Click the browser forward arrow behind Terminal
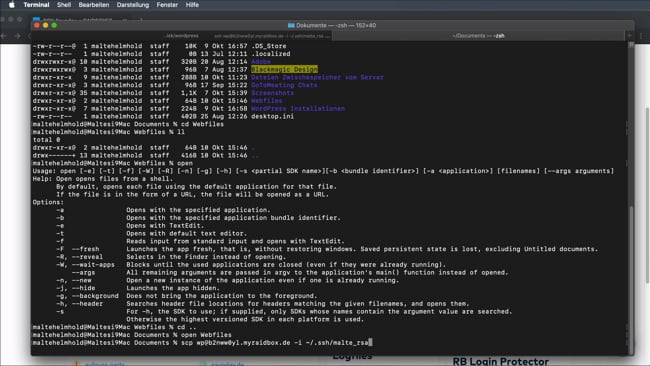The height and width of the screenshot is (366, 650). point(17,36)
